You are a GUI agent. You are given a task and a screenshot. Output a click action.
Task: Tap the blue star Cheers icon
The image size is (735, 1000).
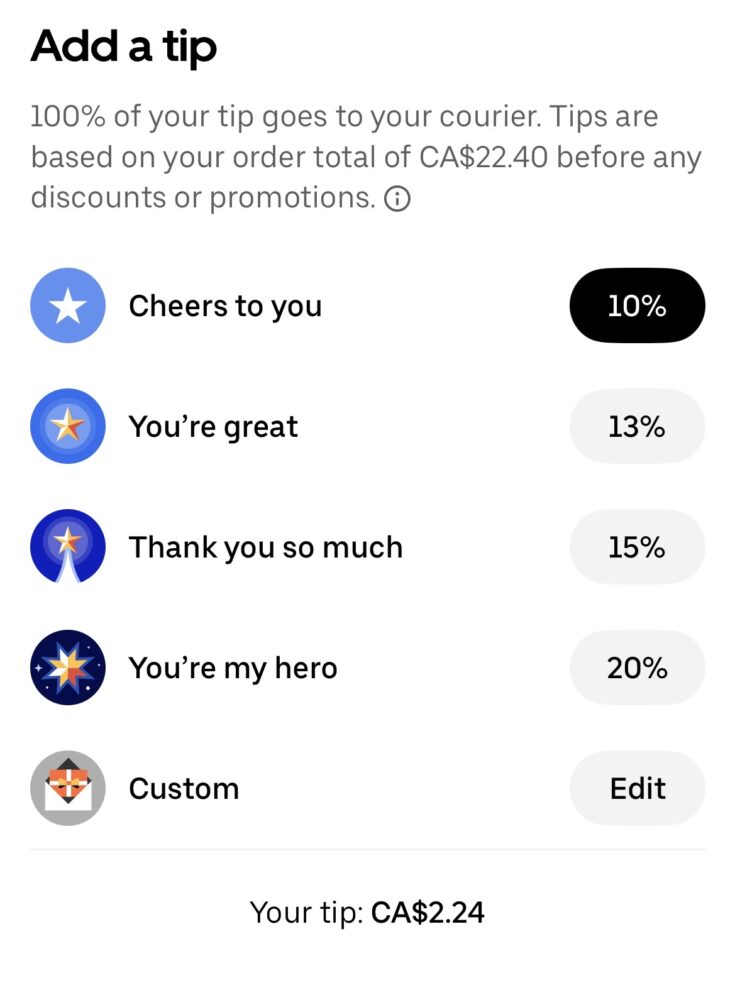(x=68, y=306)
